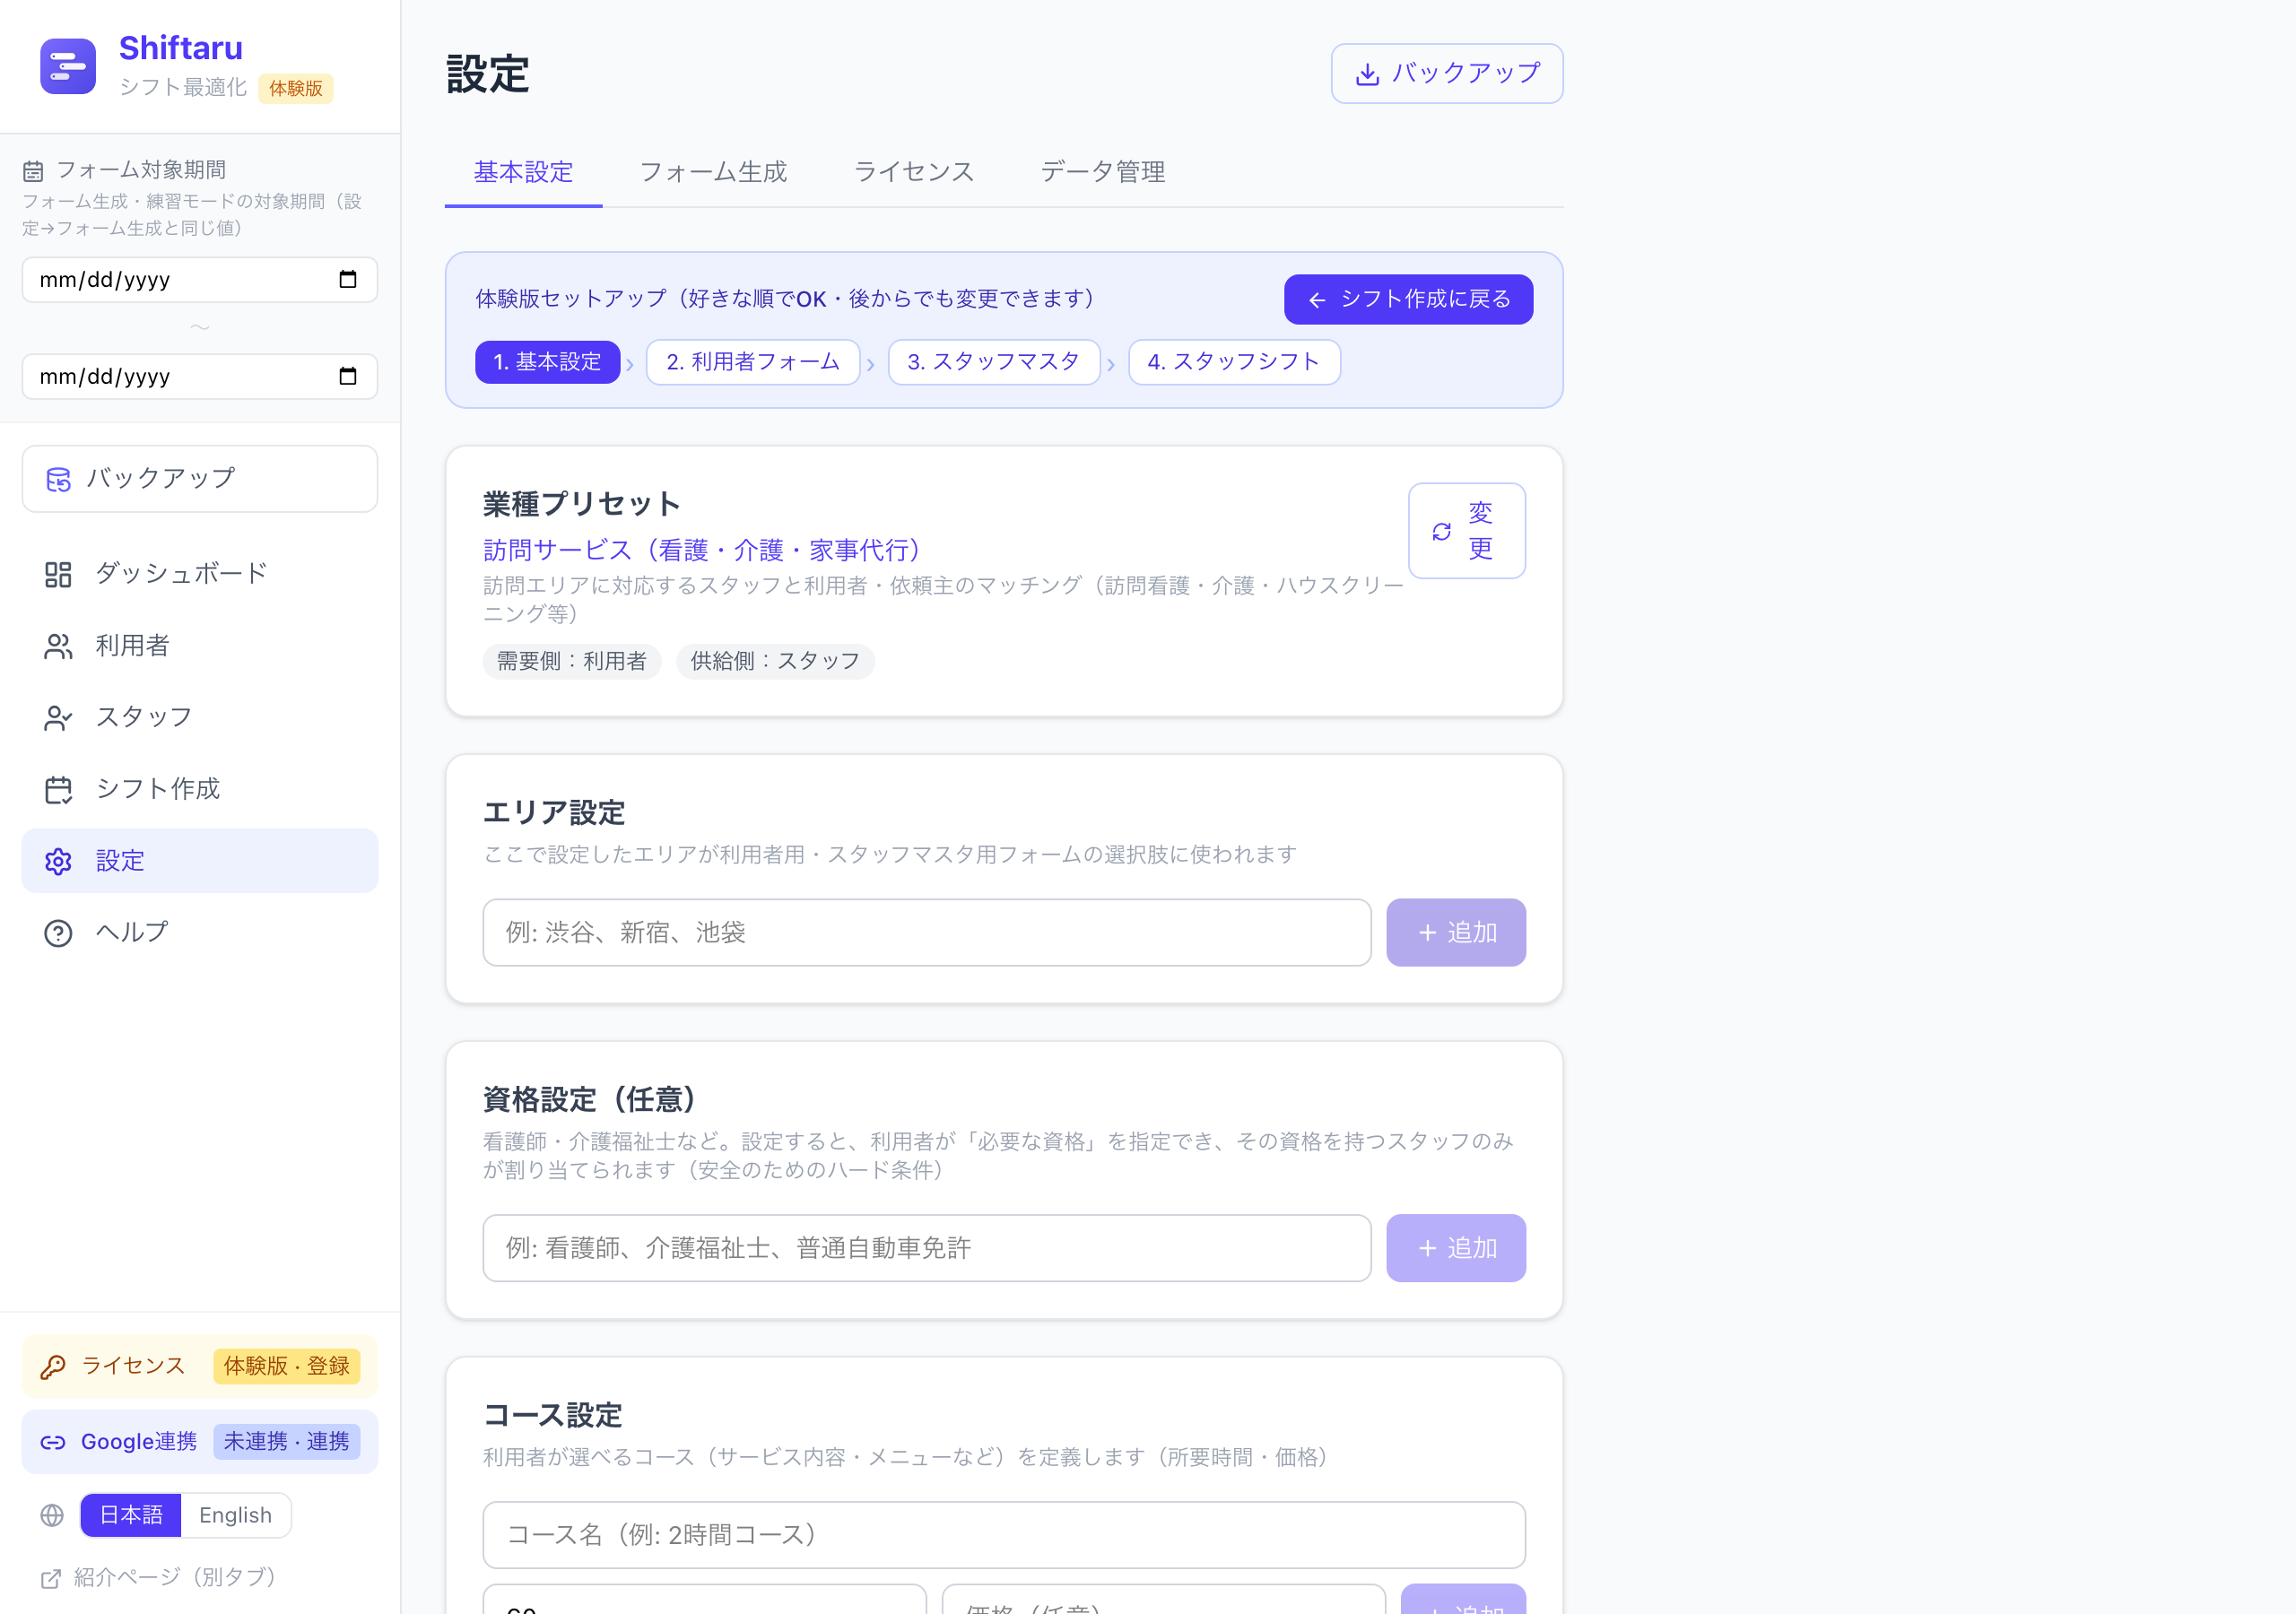Click the ライセンス key icon

pyautogui.click(x=53, y=1366)
